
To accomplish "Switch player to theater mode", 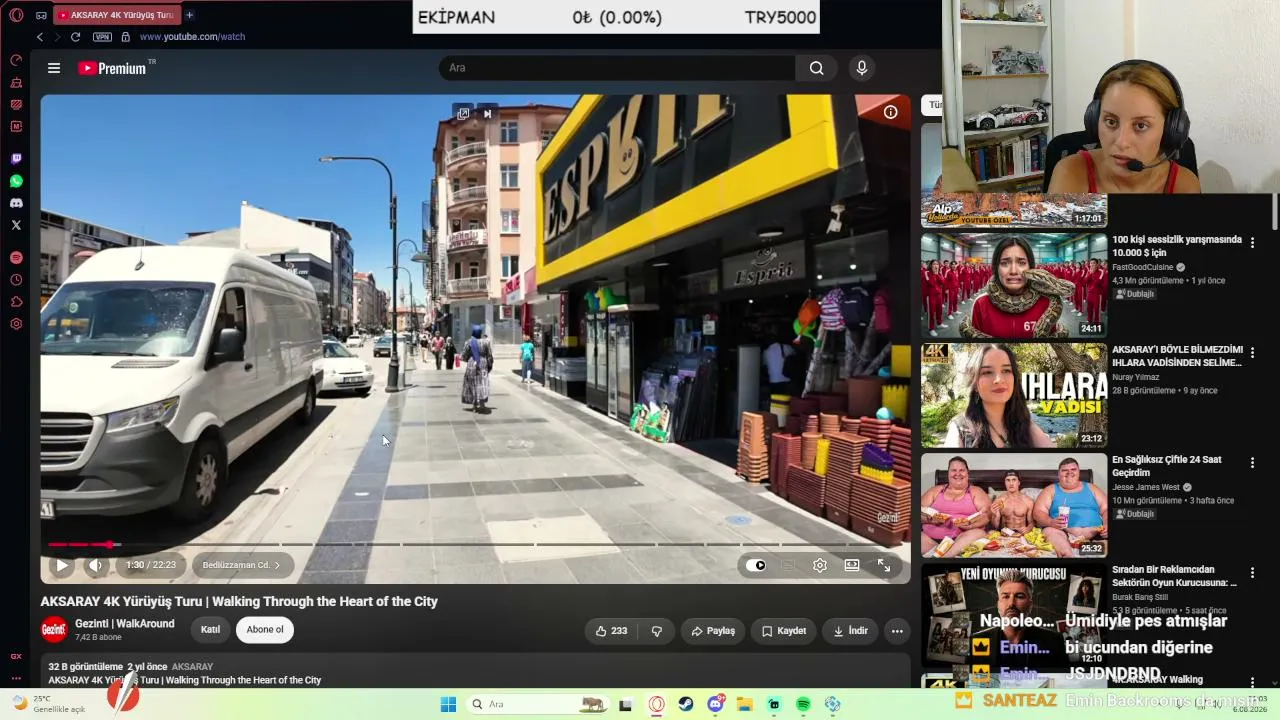I will 852,565.
